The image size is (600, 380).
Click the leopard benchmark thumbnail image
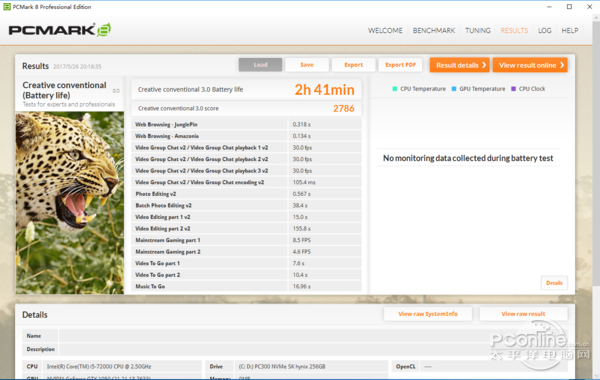point(70,203)
